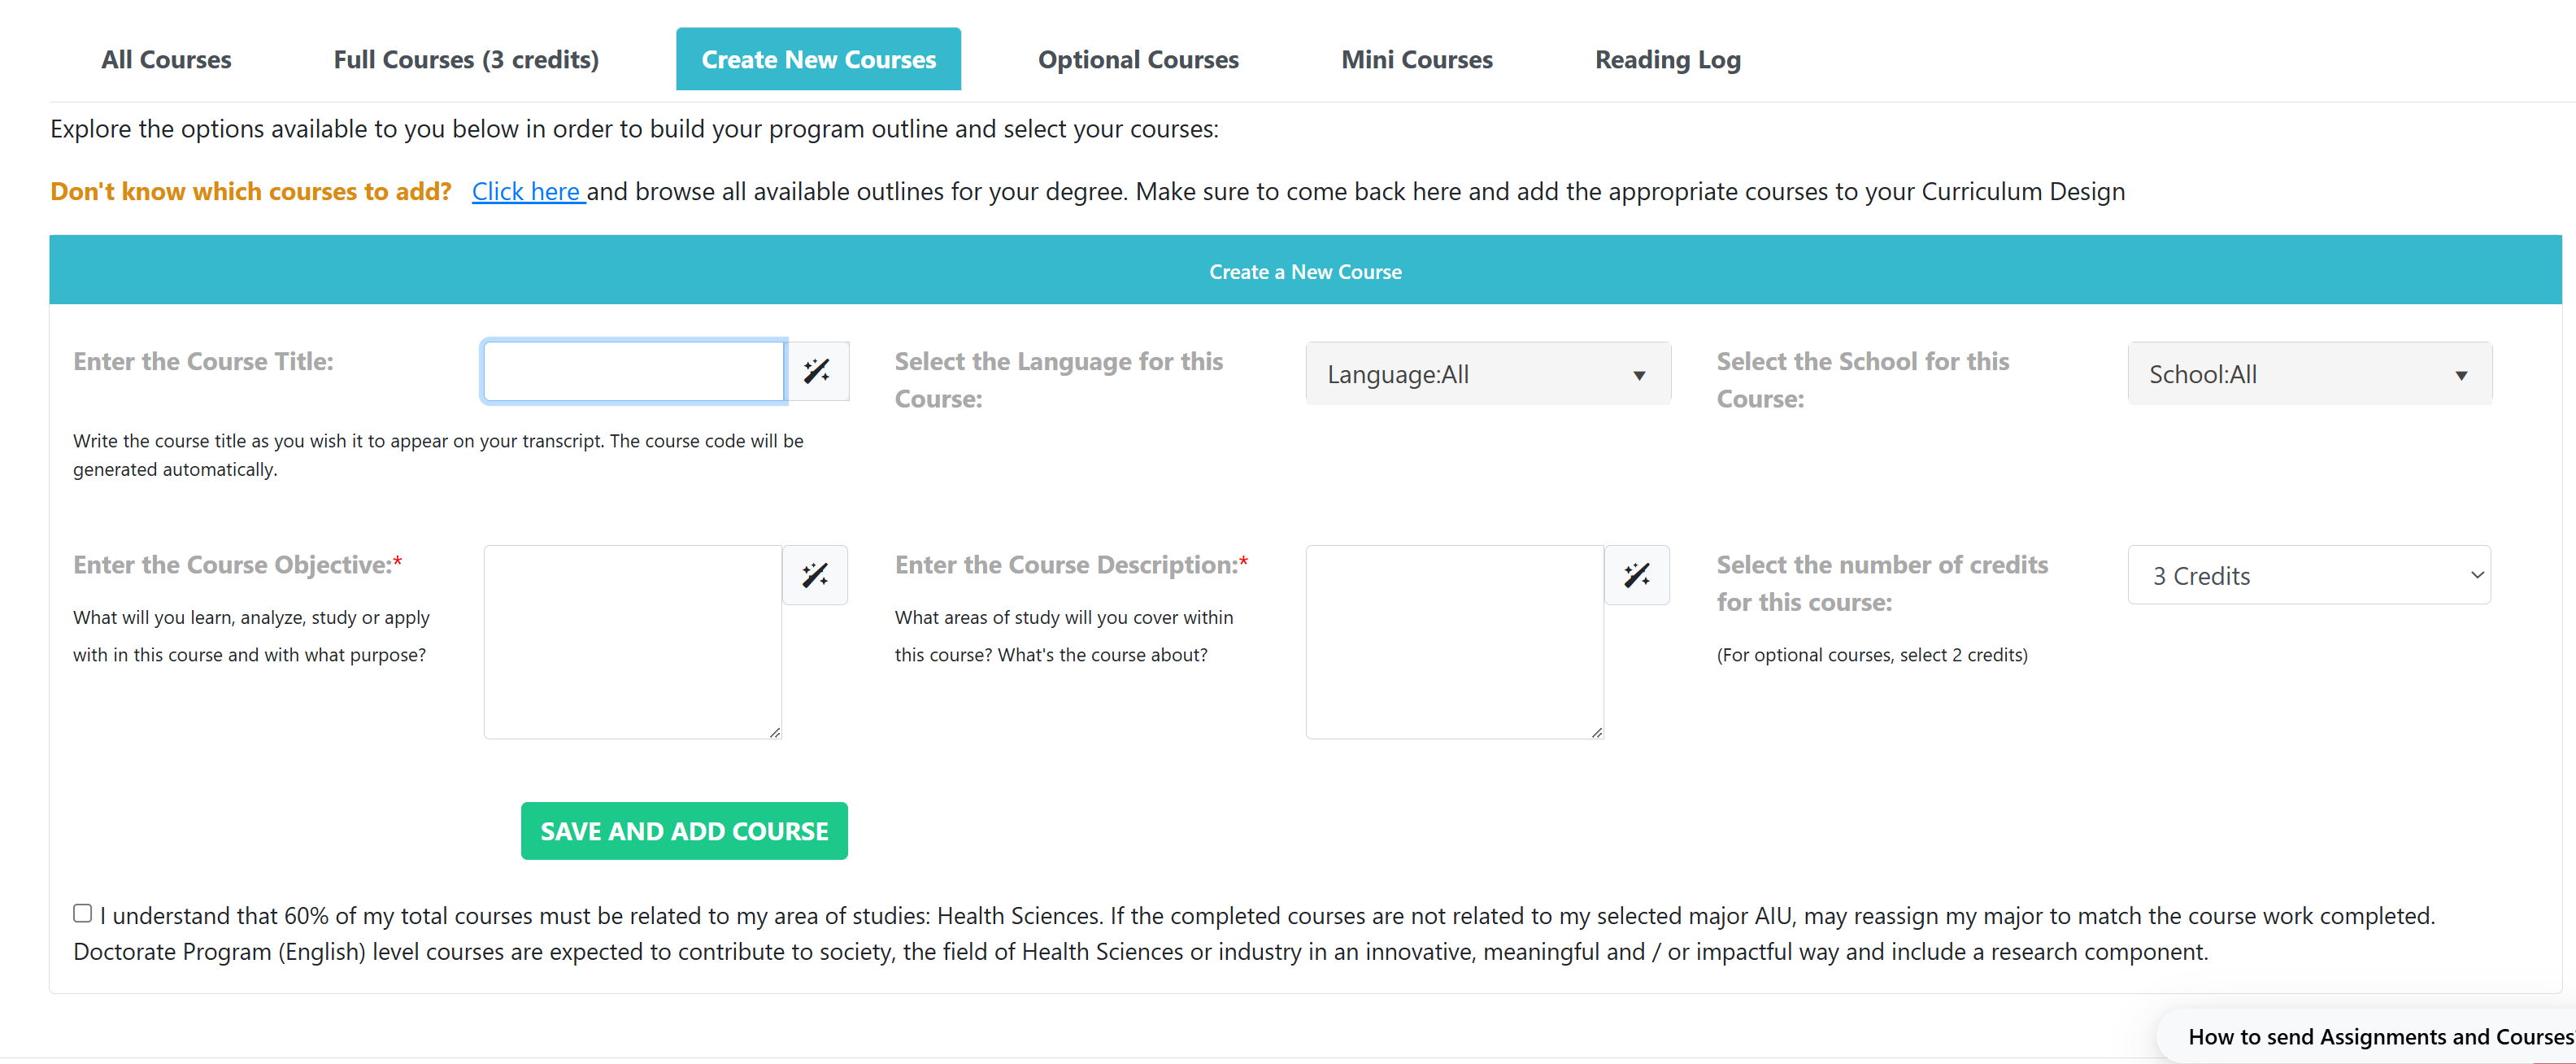Image resolution: width=2576 pixels, height=1064 pixels.
Task: Tick the 60% courses understanding checkbox
Action: coord(83,913)
